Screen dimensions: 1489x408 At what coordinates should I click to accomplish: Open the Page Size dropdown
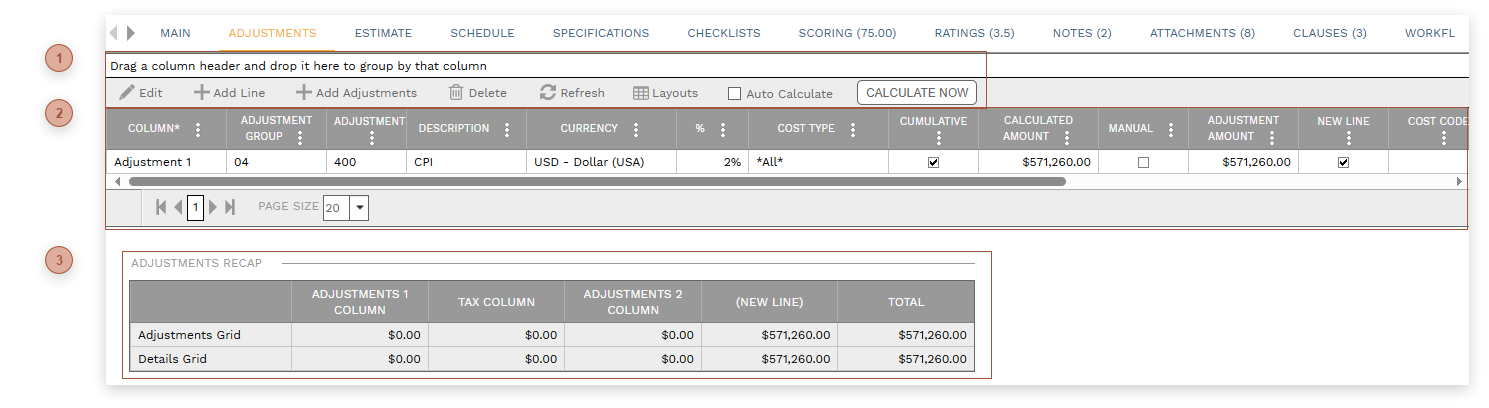pyautogui.click(x=360, y=208)
